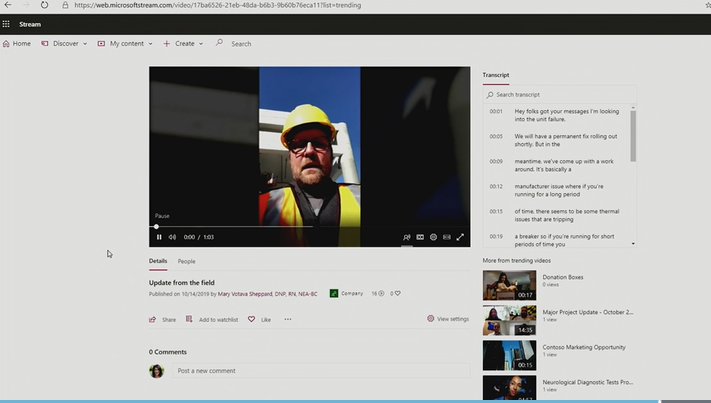Open the Office app launcher grid
Image resolution: width=711 pixels, height=403 pixels.
pyautogui.click(x=7, y=23)
